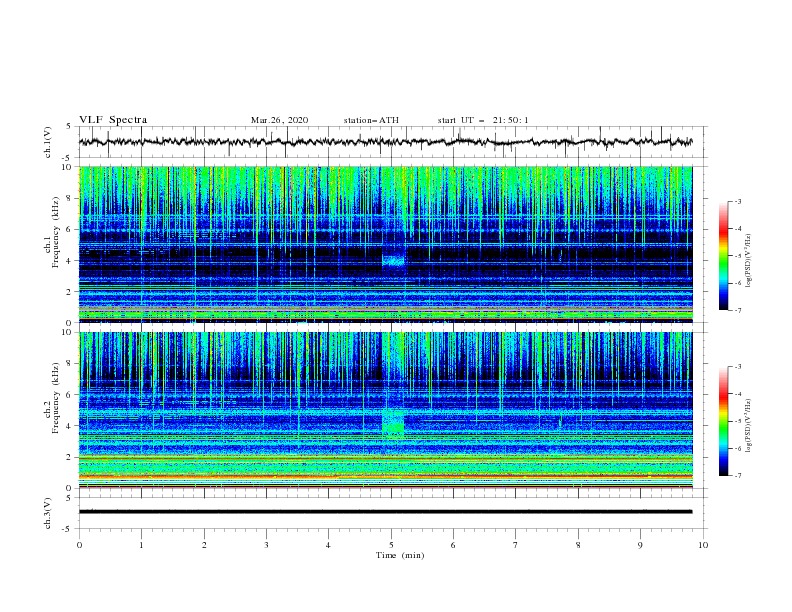Viewport: 792px width, 612px height.
Task: Click the ch.1 "Frequency (kHz)" axis label
Action: 56,232
